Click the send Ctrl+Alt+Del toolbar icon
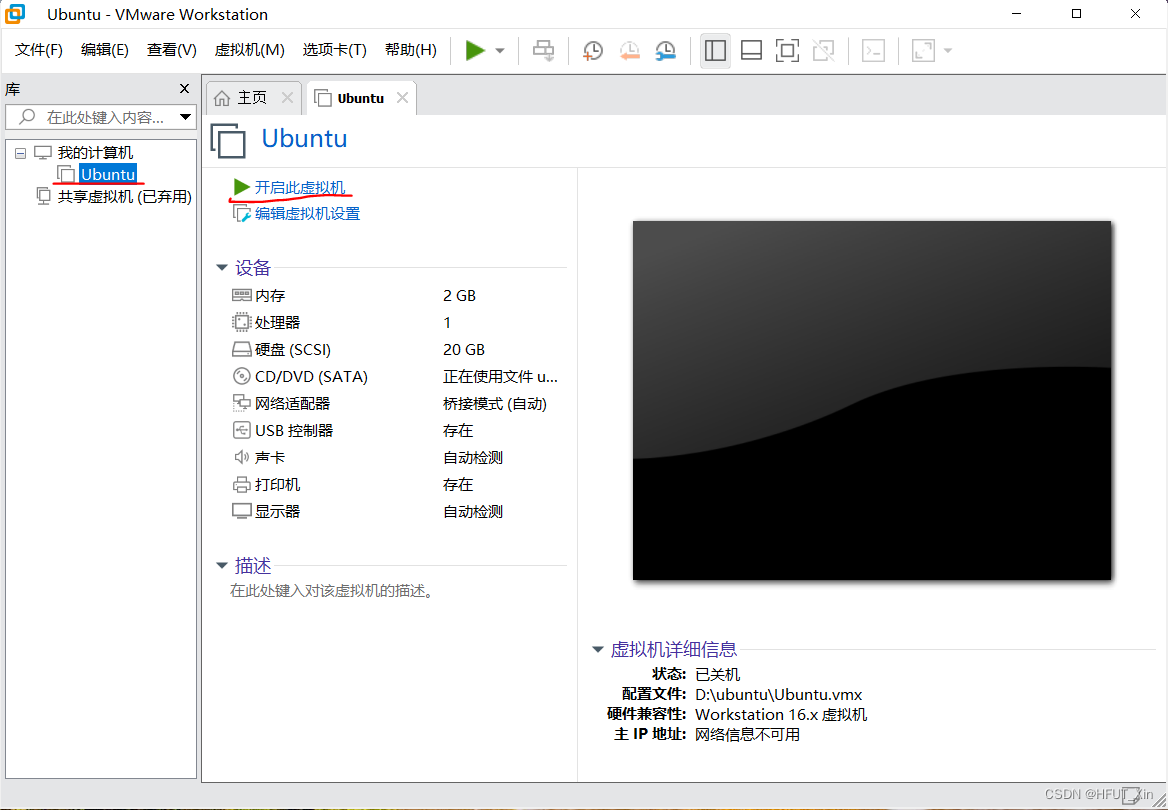 click(x=544, y=51)
